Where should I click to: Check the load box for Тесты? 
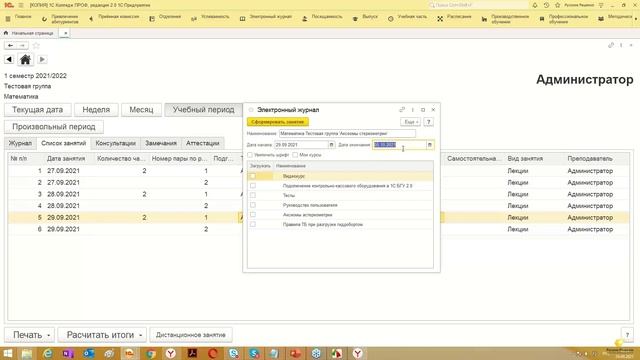[253, 195]
